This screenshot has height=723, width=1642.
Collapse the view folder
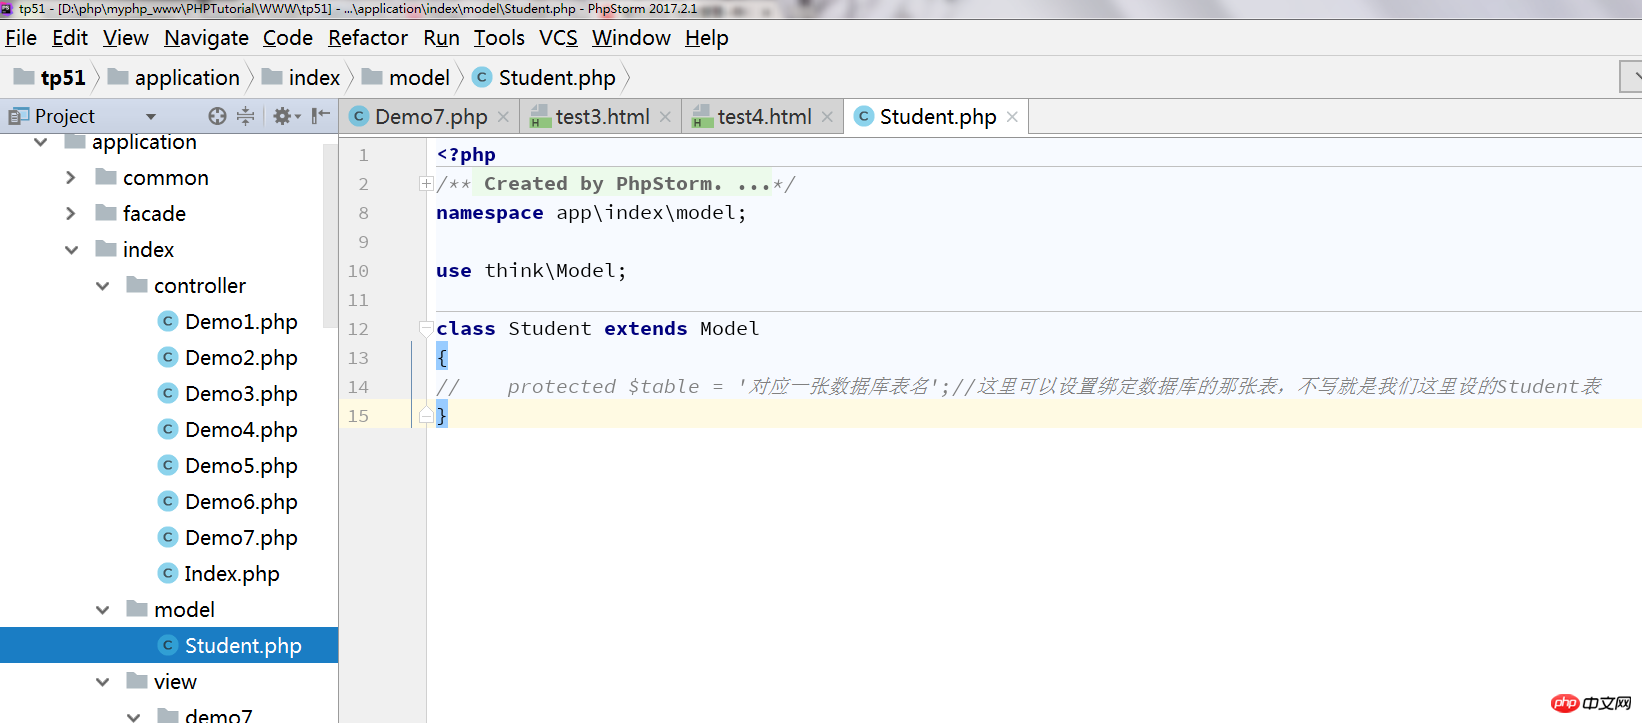pyautogui.click(x=102, y=681)
